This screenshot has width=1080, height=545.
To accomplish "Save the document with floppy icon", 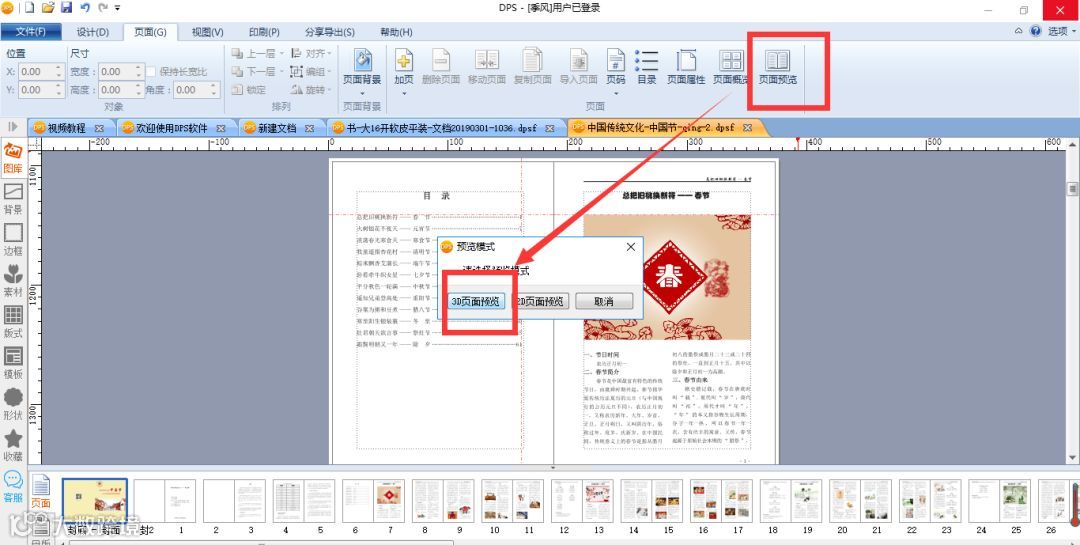I will click(67, 8).
